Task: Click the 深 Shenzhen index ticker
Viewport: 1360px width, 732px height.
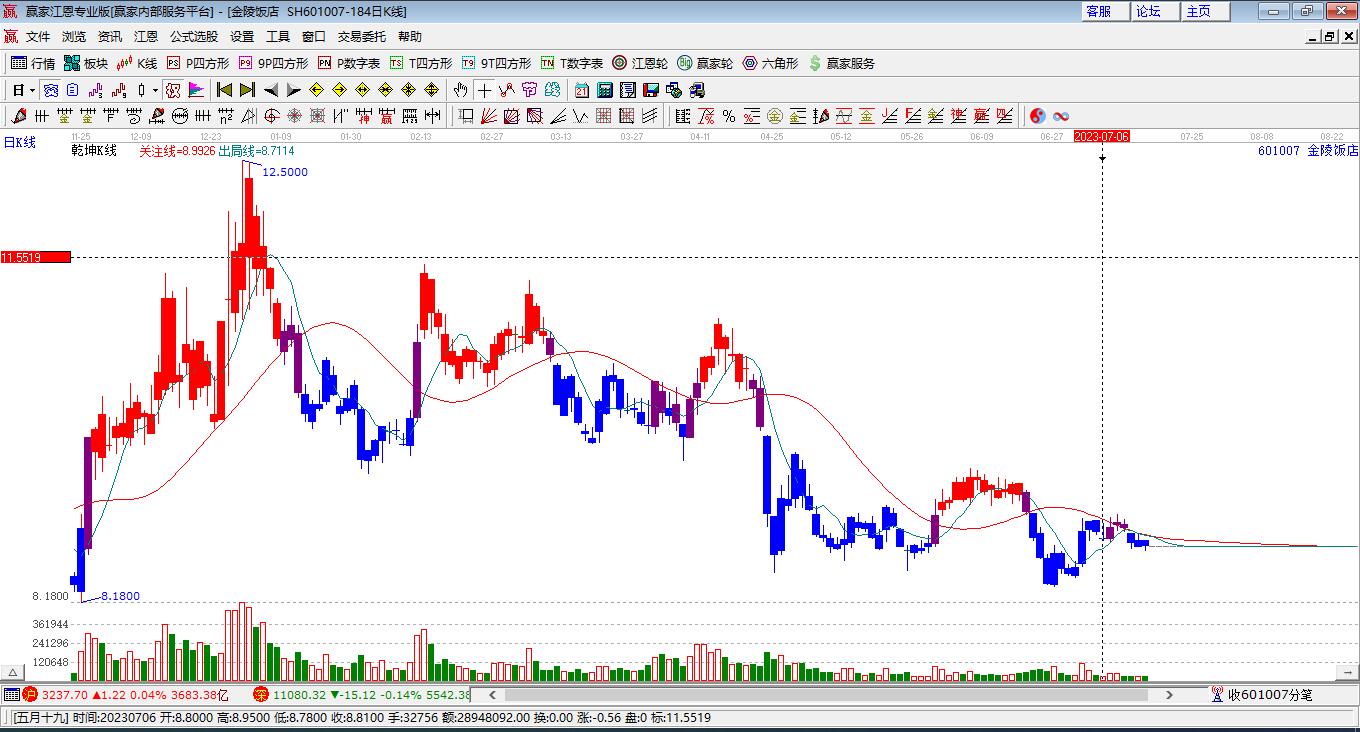Action: point(361,694)
